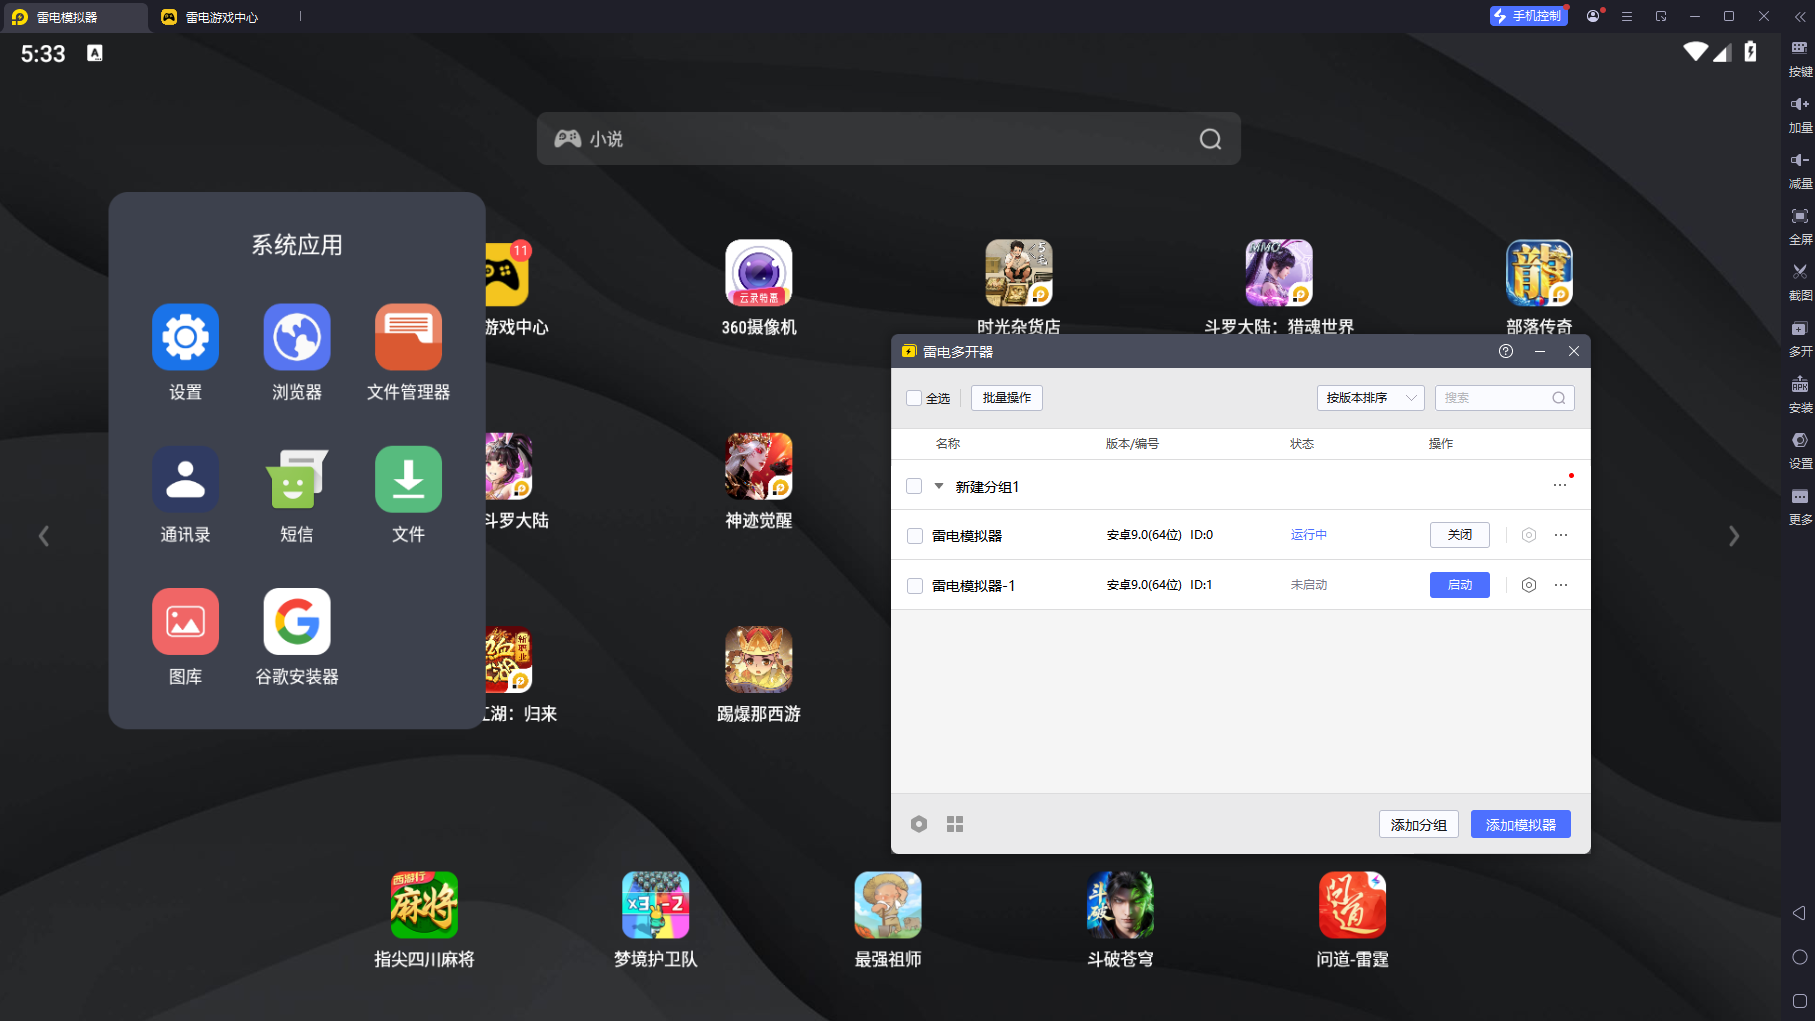Open the user account icon menu

[1593, 16]
